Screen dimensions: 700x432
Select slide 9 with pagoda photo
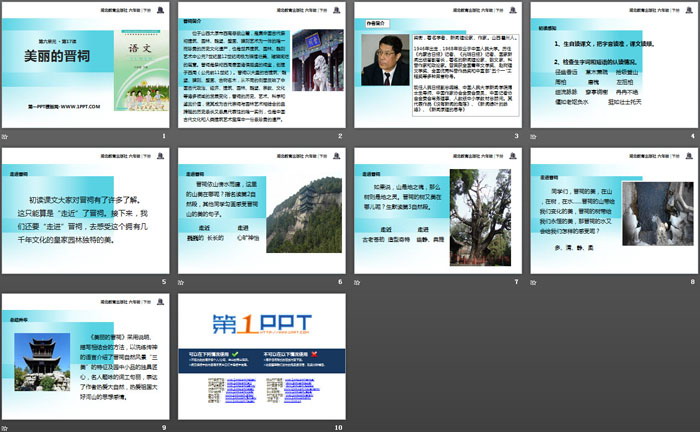click(86, 357)
